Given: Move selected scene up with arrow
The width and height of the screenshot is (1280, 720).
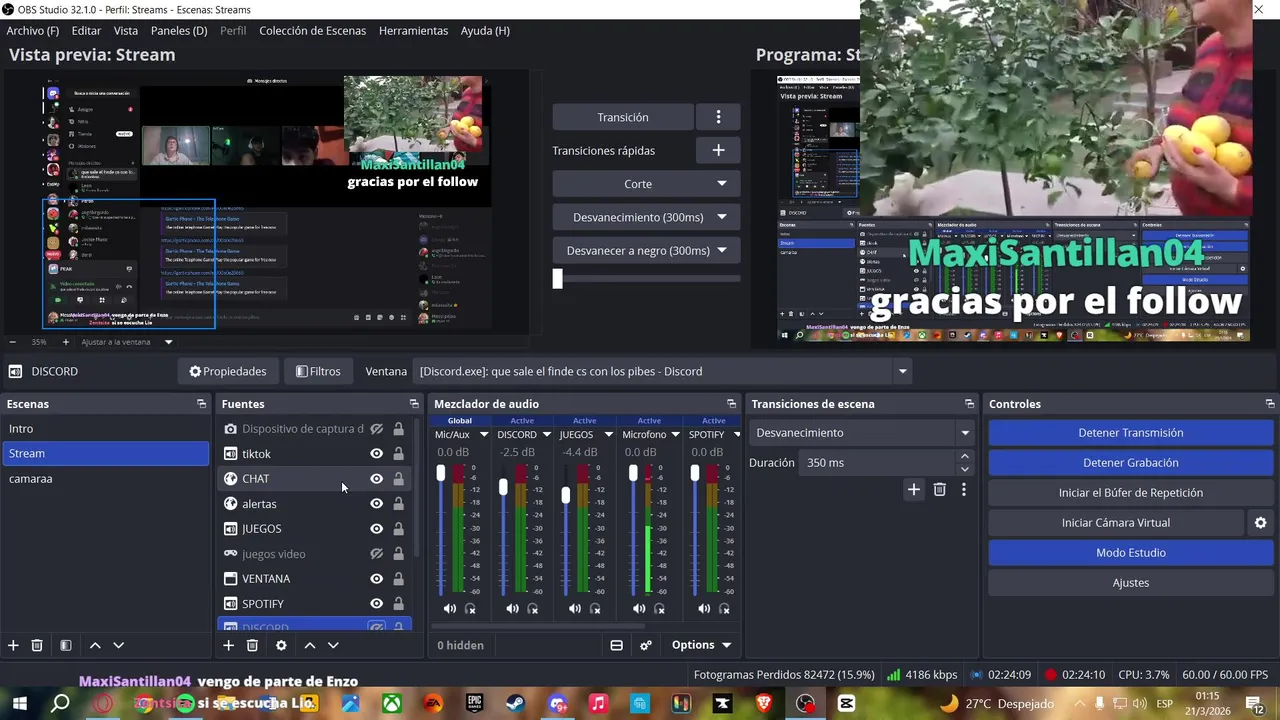Looking at the screenshot, I should point(95,645).
